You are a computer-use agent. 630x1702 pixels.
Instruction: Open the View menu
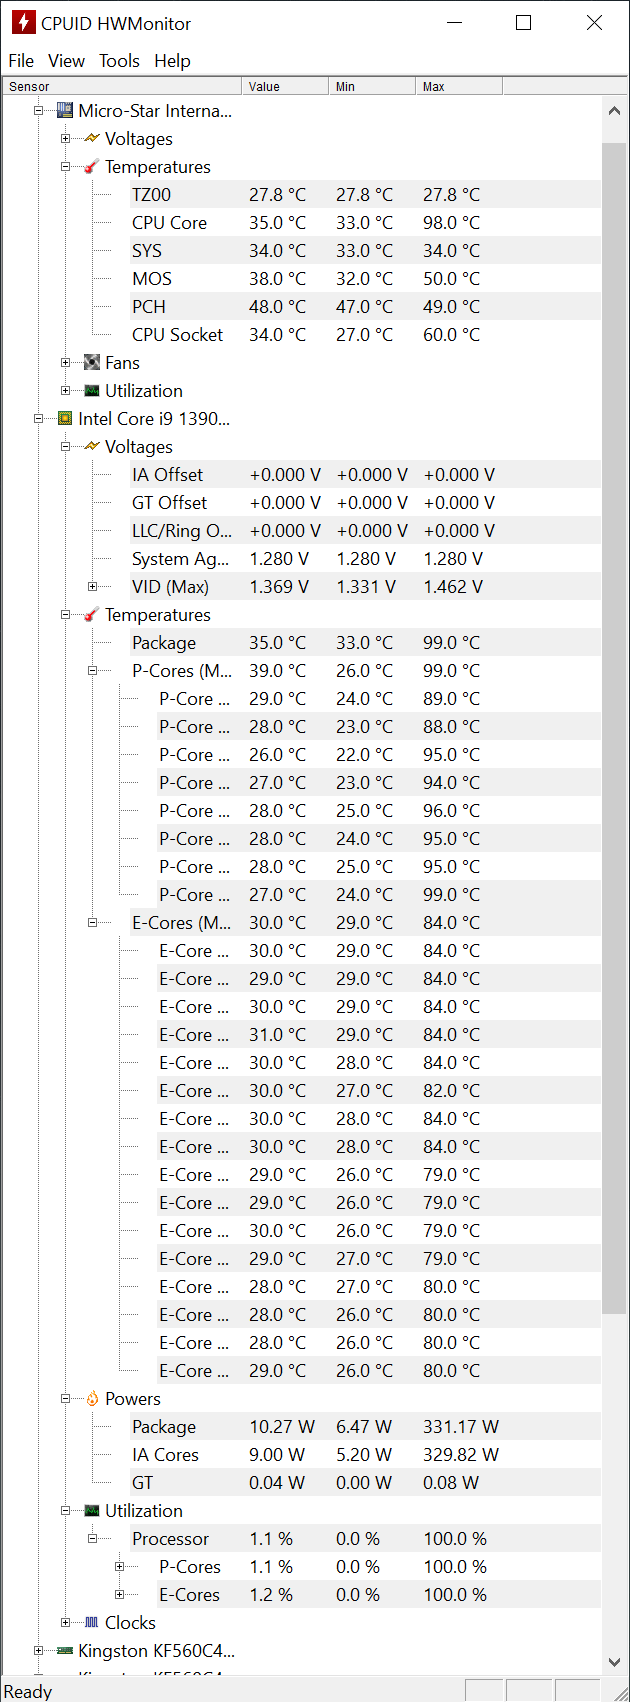(67, 61)
